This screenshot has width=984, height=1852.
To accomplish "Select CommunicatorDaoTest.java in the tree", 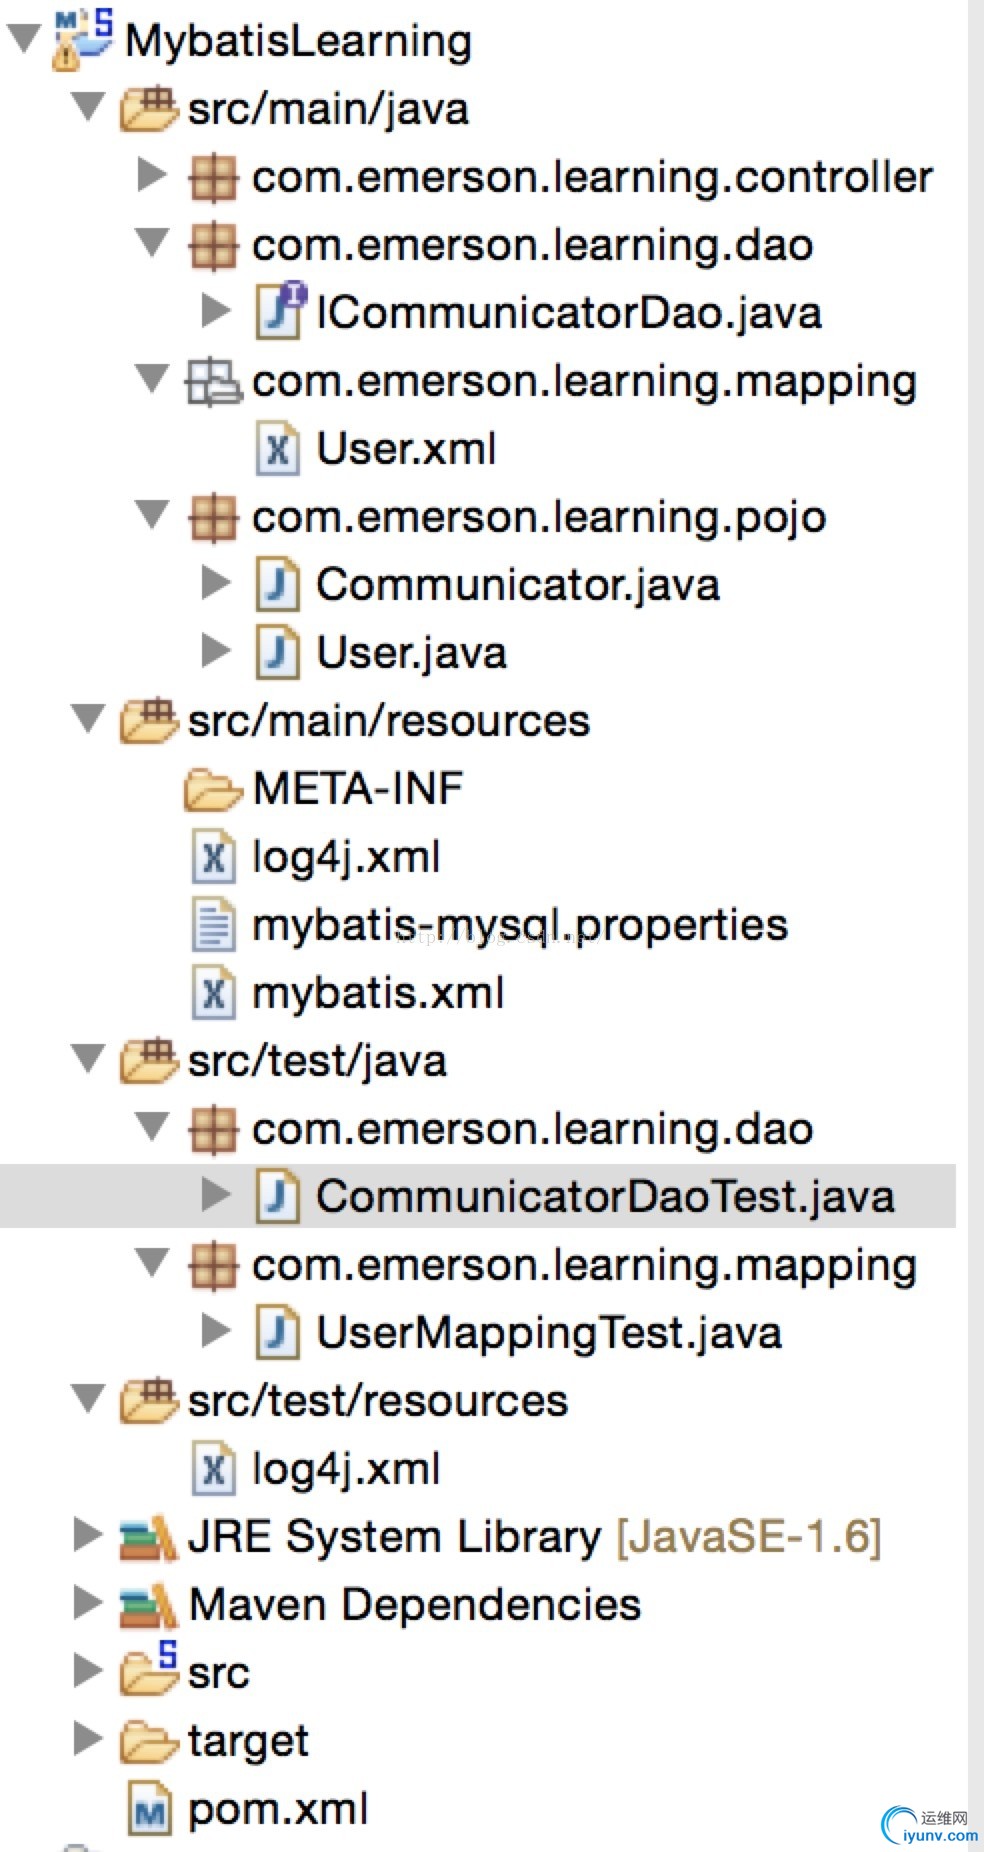I will [604, 1197].
